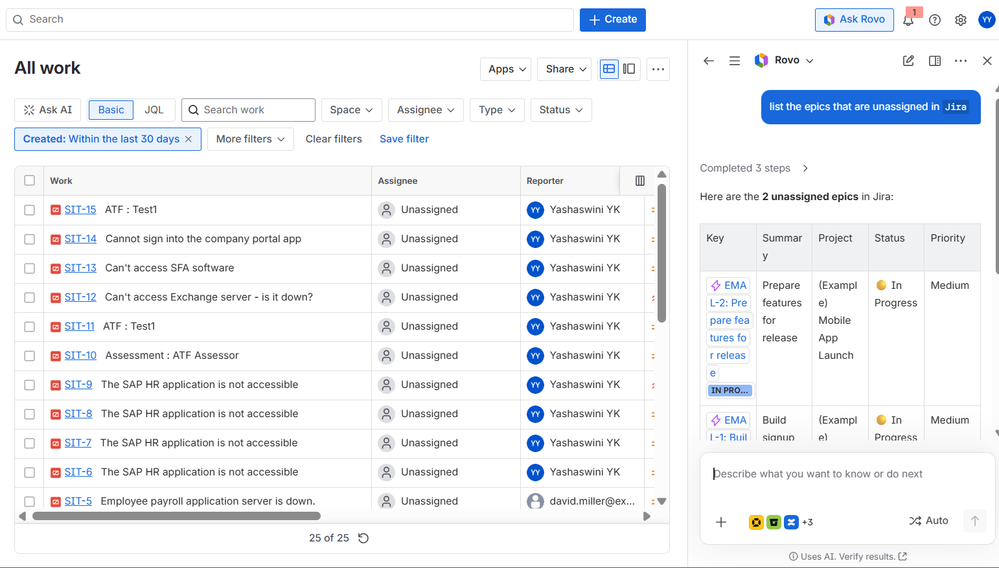Focus the top Search field

pyautogui.click(x=290, y=20)
